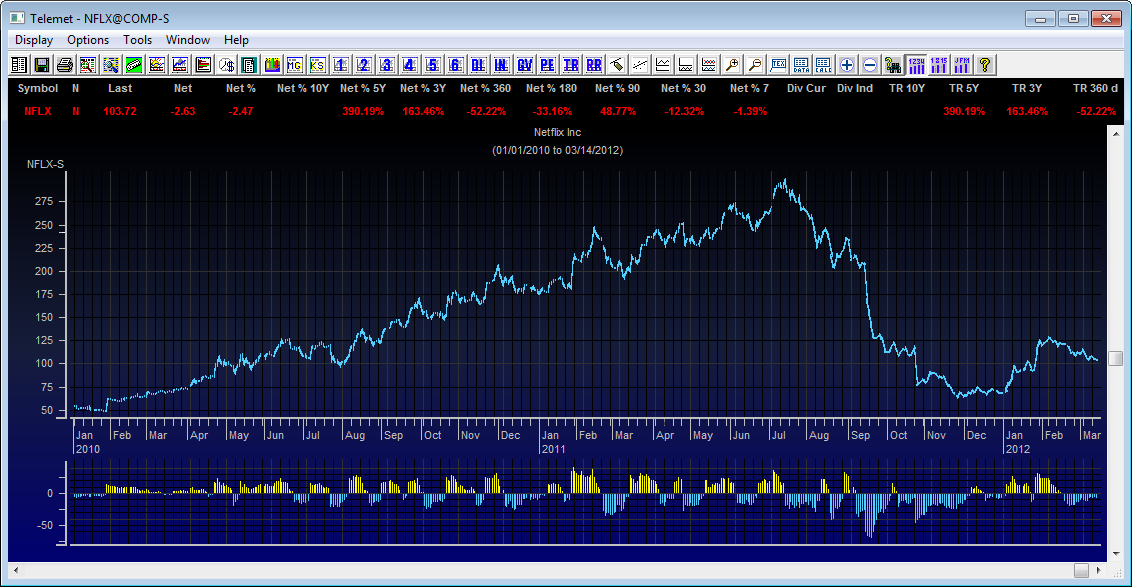Screen dimensions: 1132x587
Task: Toggle the 1 8 15 bar interval icon
Action: tap(939, 65)
